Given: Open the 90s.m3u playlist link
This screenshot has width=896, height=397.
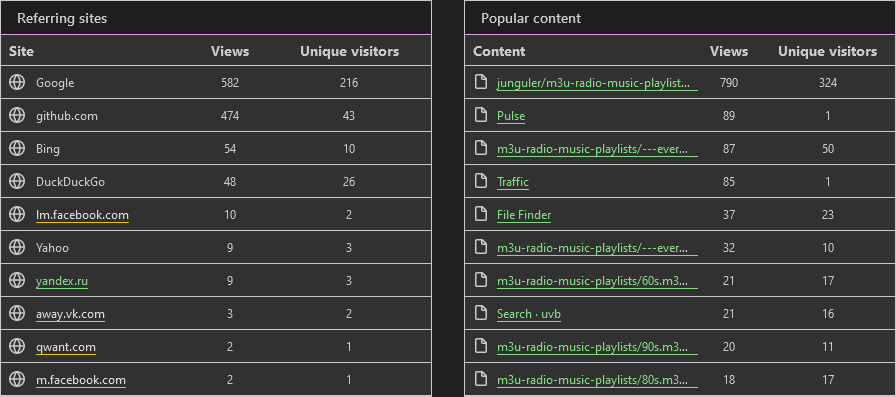Looking at the screenshot, I should pos(597,347).
